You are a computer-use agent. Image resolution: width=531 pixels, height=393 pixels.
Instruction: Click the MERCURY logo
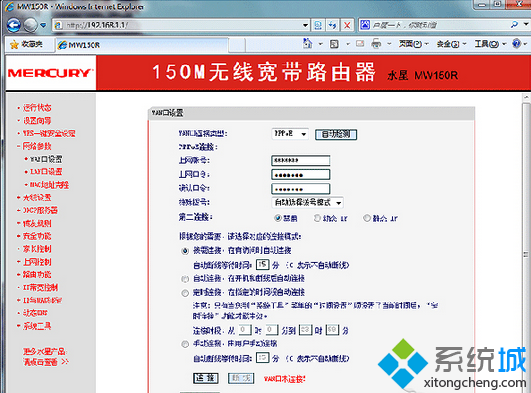point(50,73)
